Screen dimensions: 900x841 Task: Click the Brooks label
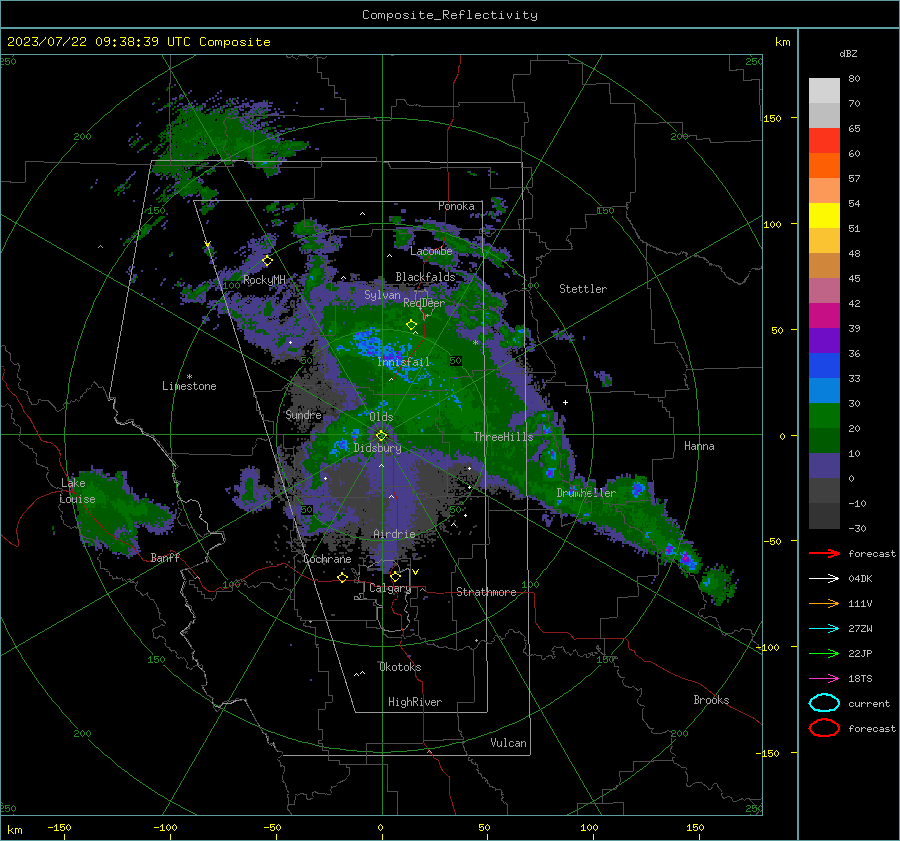711,700
